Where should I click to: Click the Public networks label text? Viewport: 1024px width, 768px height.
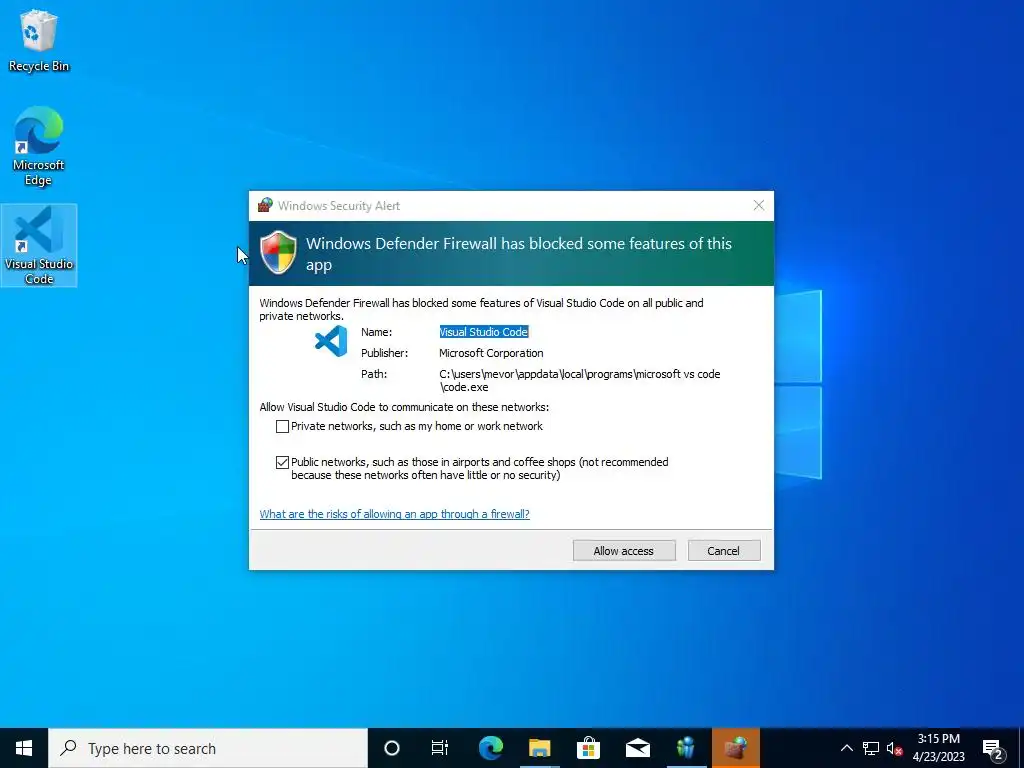pyautogui.click(x=479, y=468)
